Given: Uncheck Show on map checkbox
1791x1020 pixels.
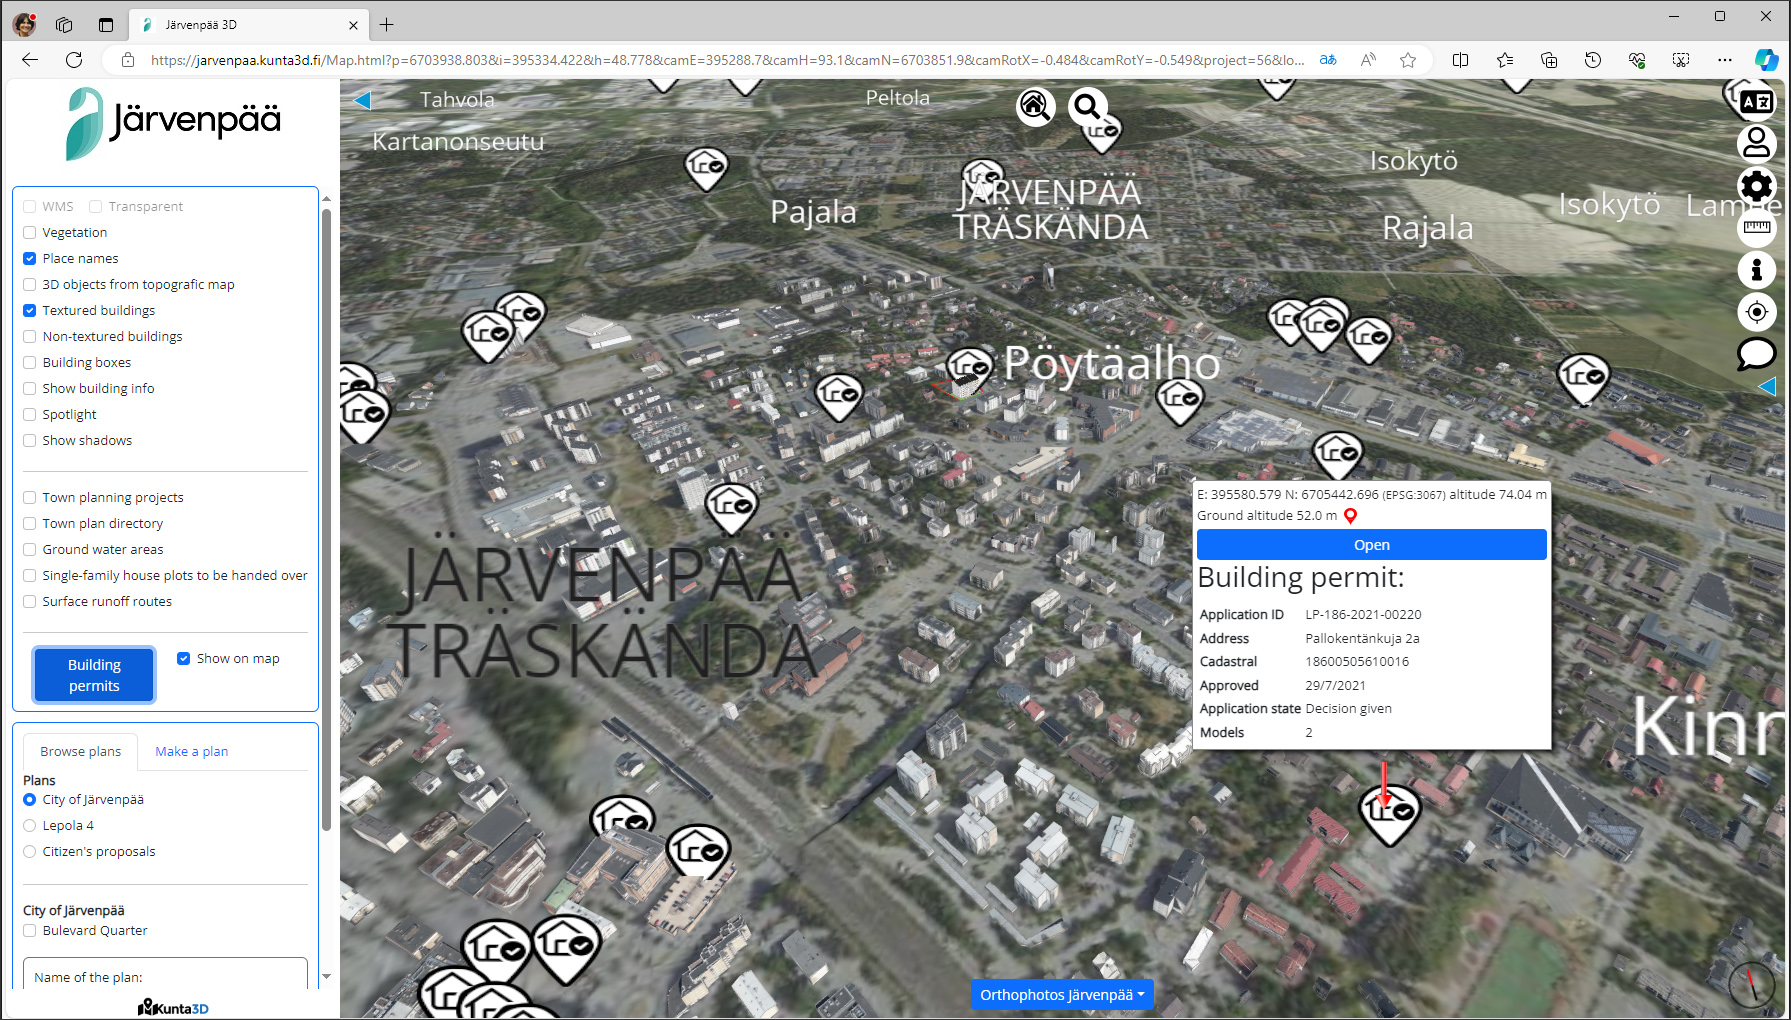Looking at the screenshot, I should click(x=184, y=658).
